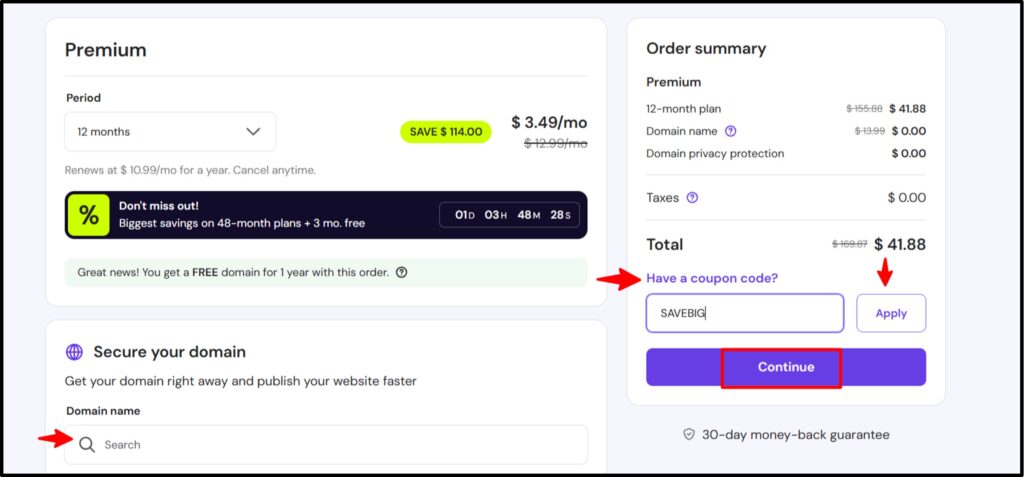Screen dimensions: 1024x477
Task: Click the question mark next to Domain name
Action: click(x=731, y=131)
